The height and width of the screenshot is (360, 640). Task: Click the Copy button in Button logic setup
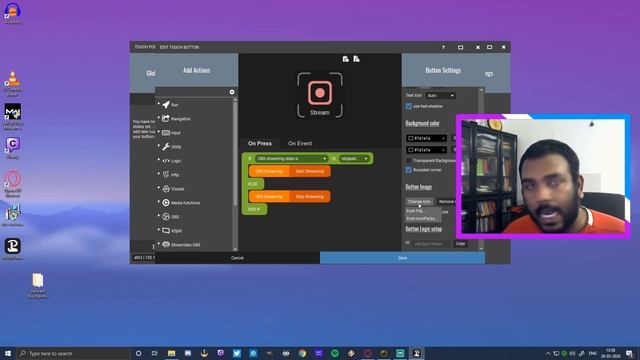(460, 244)
